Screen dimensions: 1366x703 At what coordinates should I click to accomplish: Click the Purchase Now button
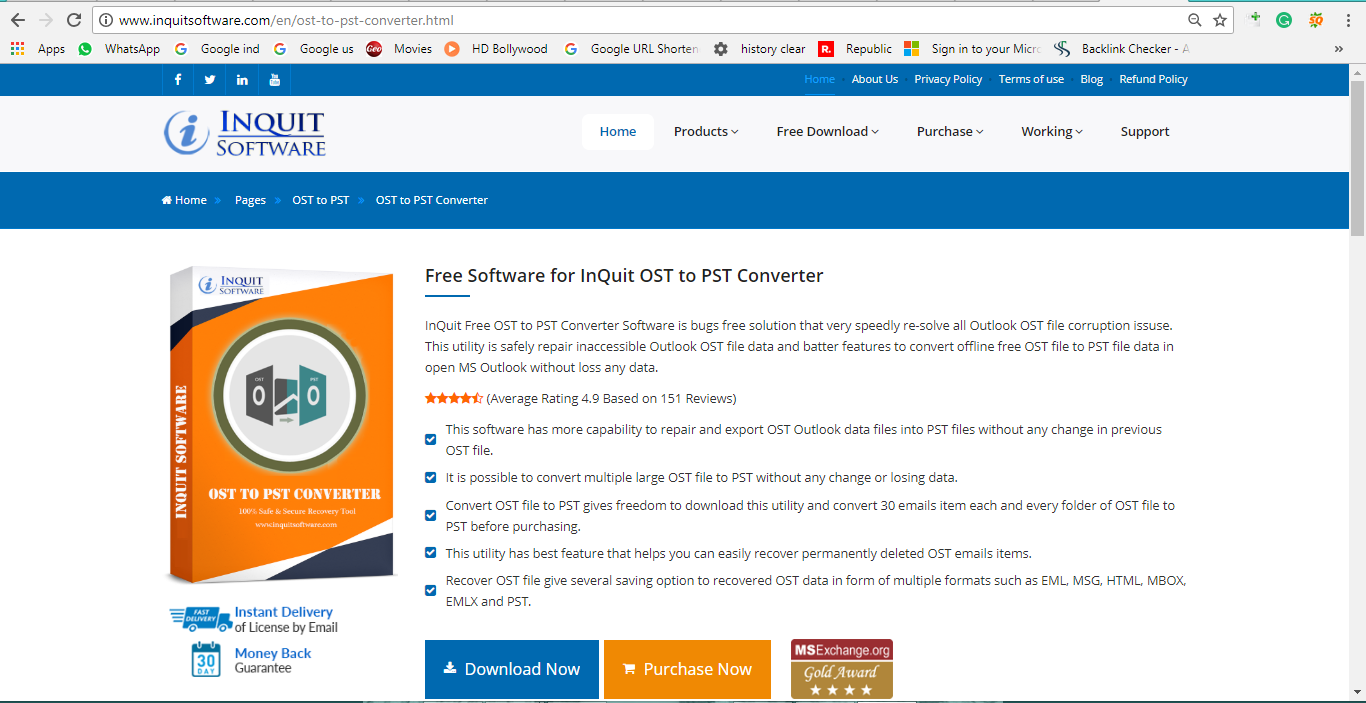pos(687,669)
